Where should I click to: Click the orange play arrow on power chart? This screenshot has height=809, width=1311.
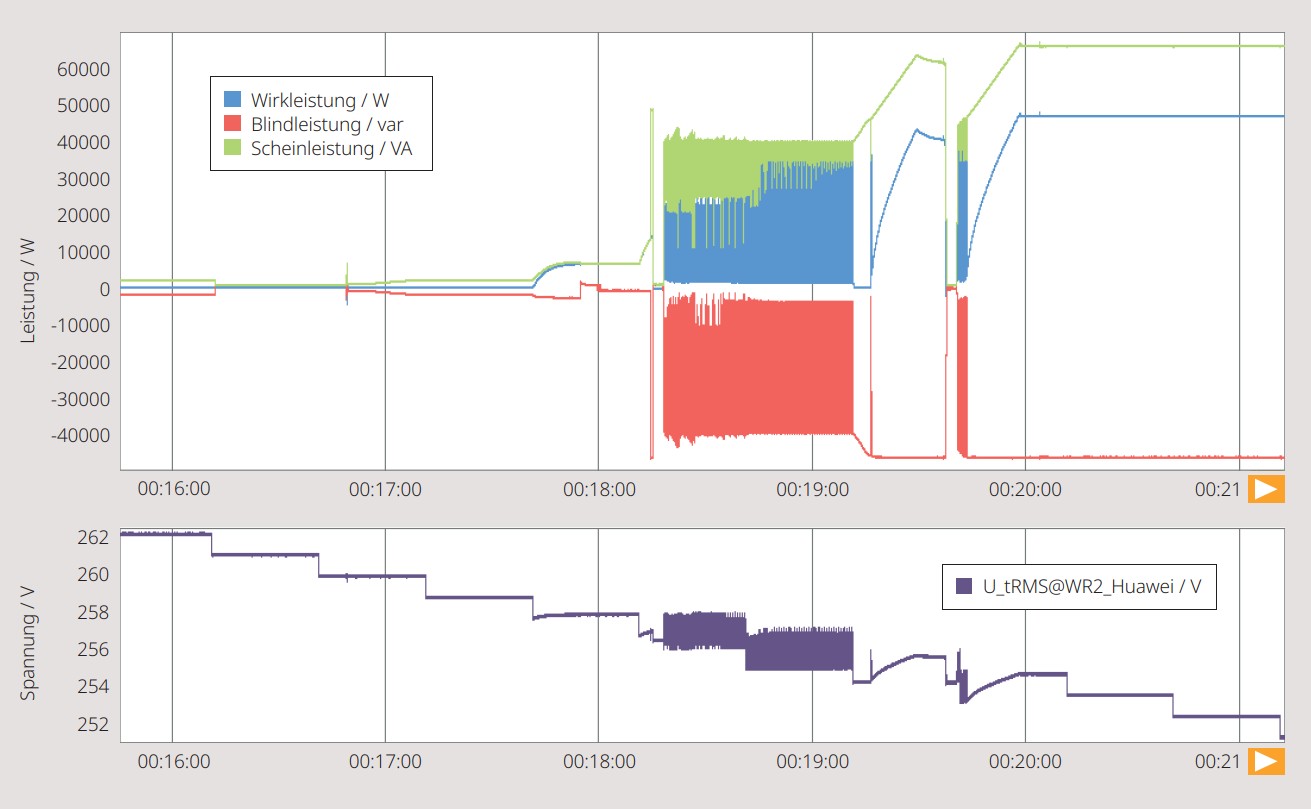pyautogui.click(x=1266, y=489)
